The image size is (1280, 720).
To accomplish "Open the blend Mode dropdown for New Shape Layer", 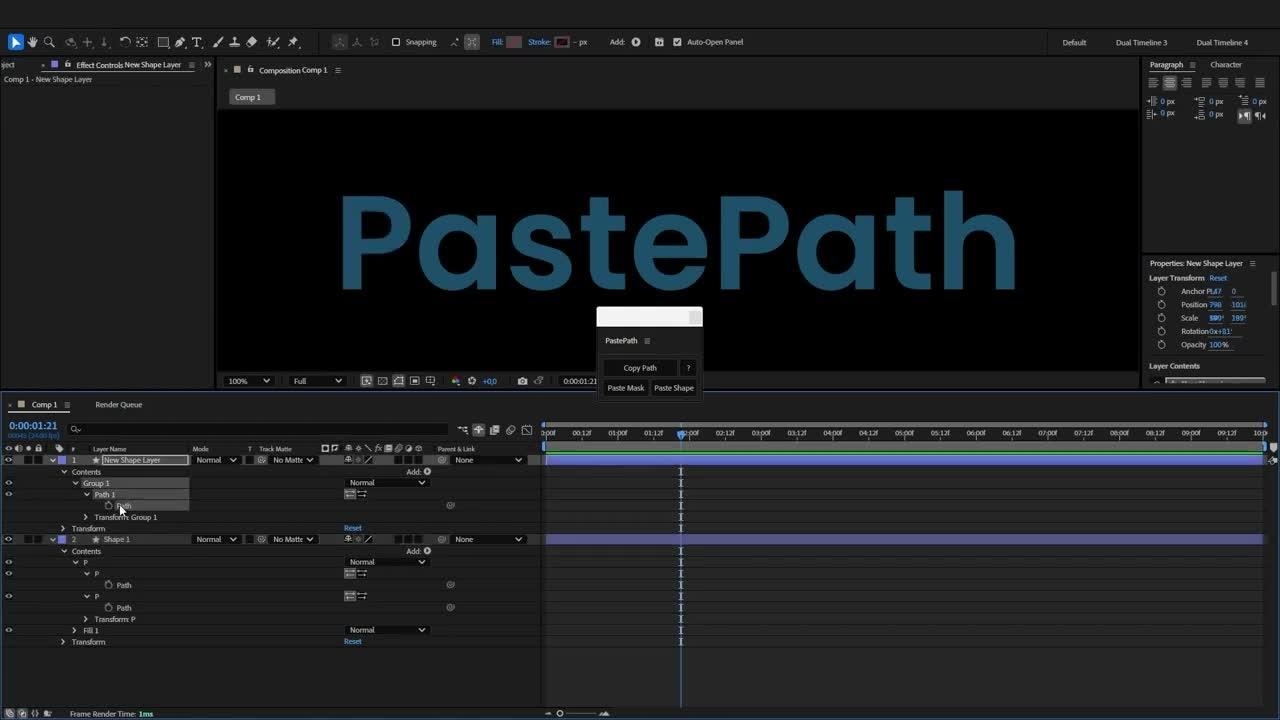I will coord(216,460).
